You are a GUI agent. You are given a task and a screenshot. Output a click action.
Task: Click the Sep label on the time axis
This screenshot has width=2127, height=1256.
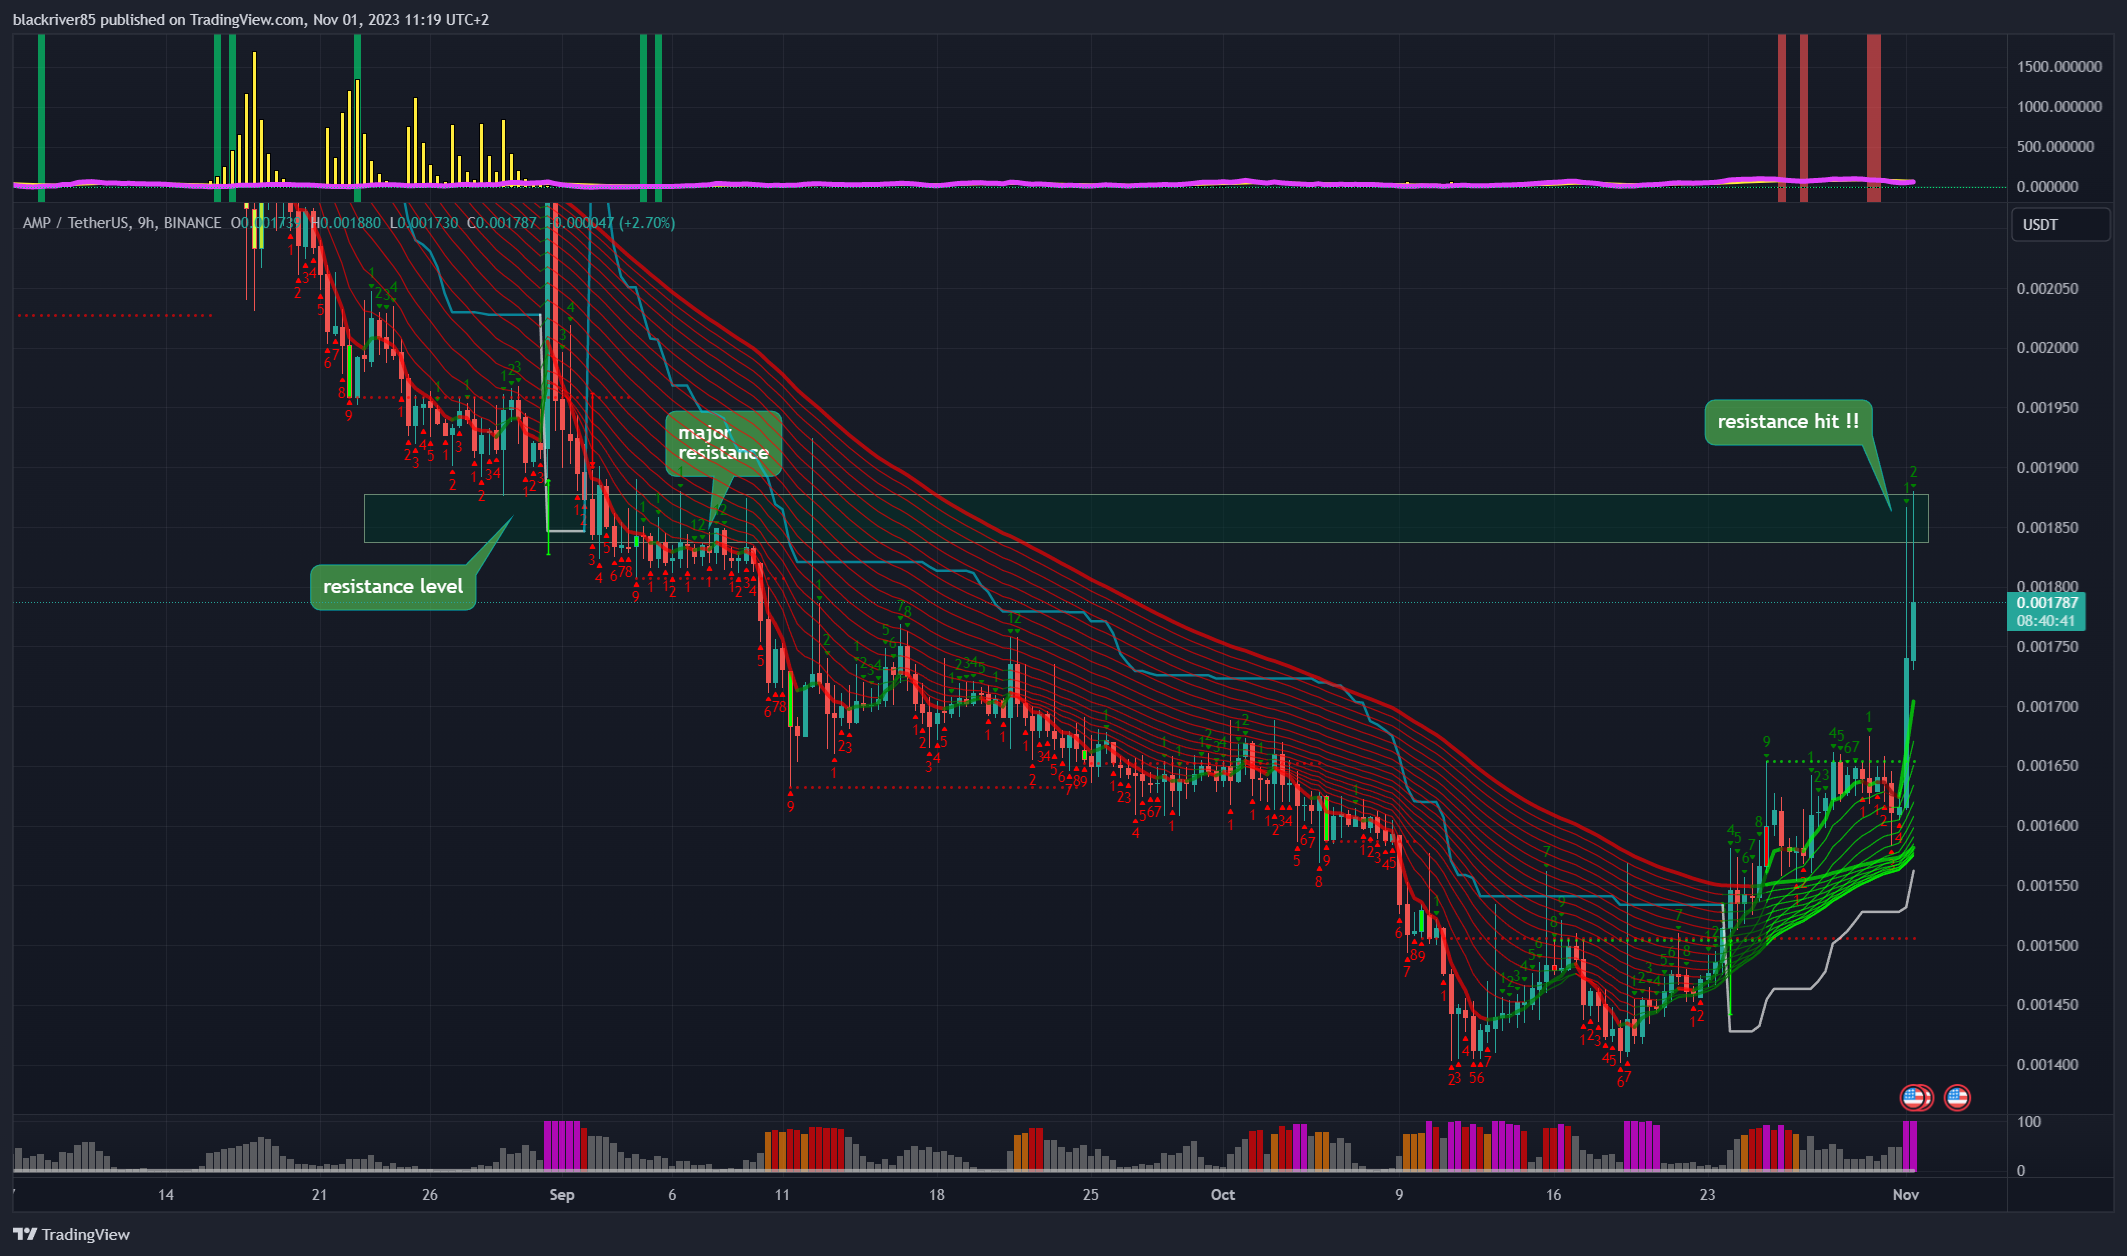point(562,1195)
